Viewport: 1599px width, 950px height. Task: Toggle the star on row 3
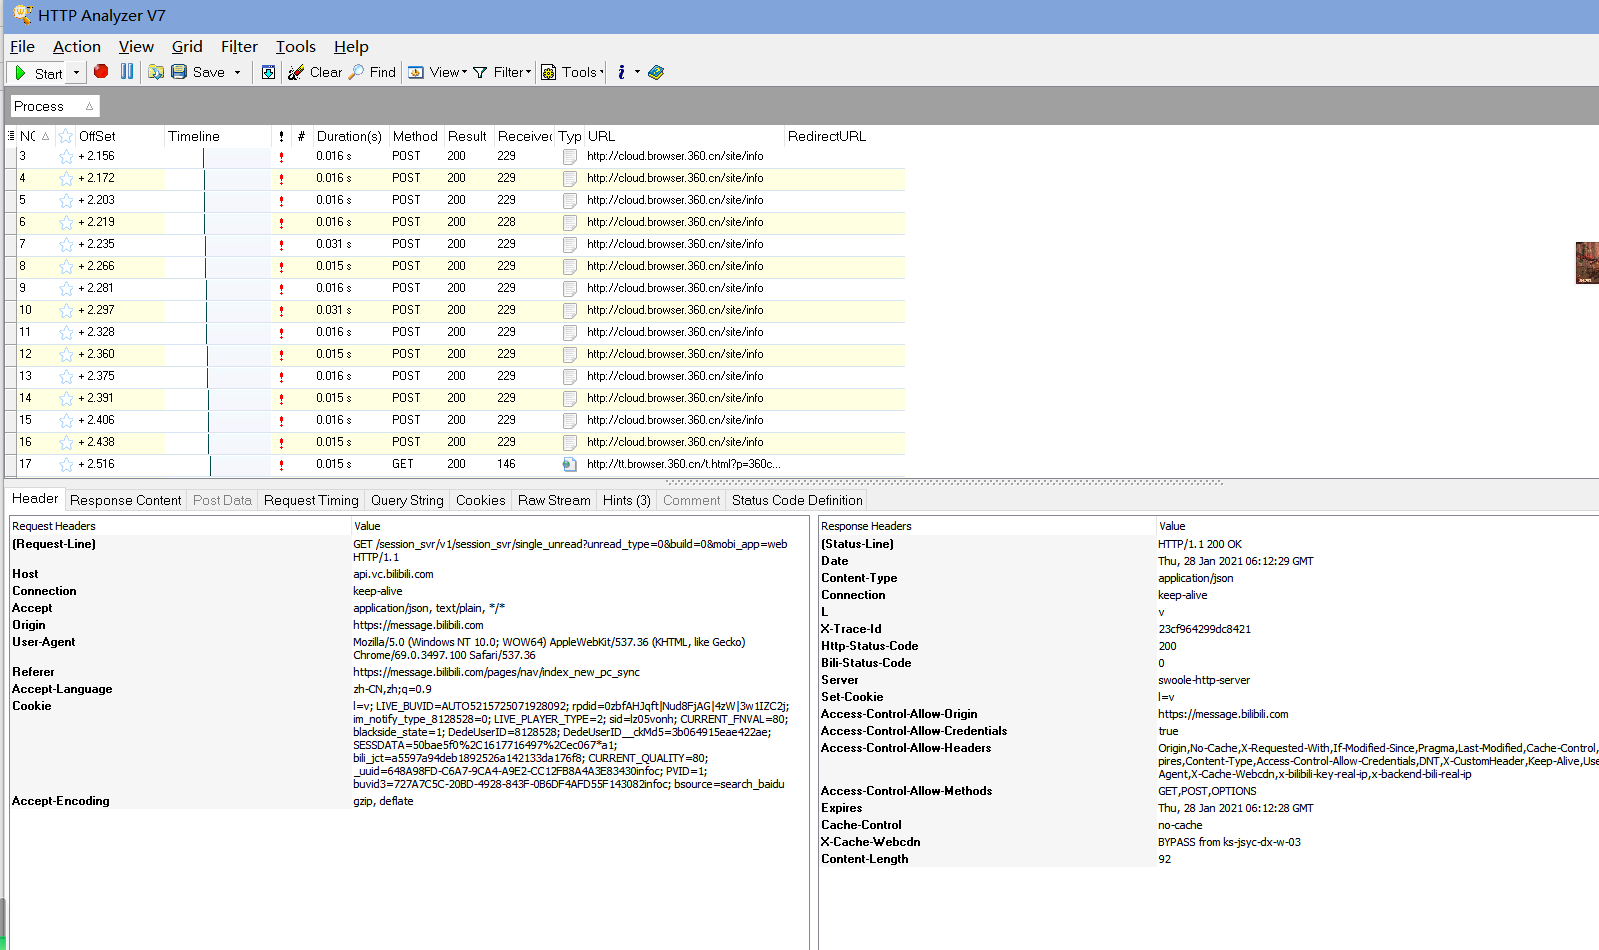click(66, 157)
